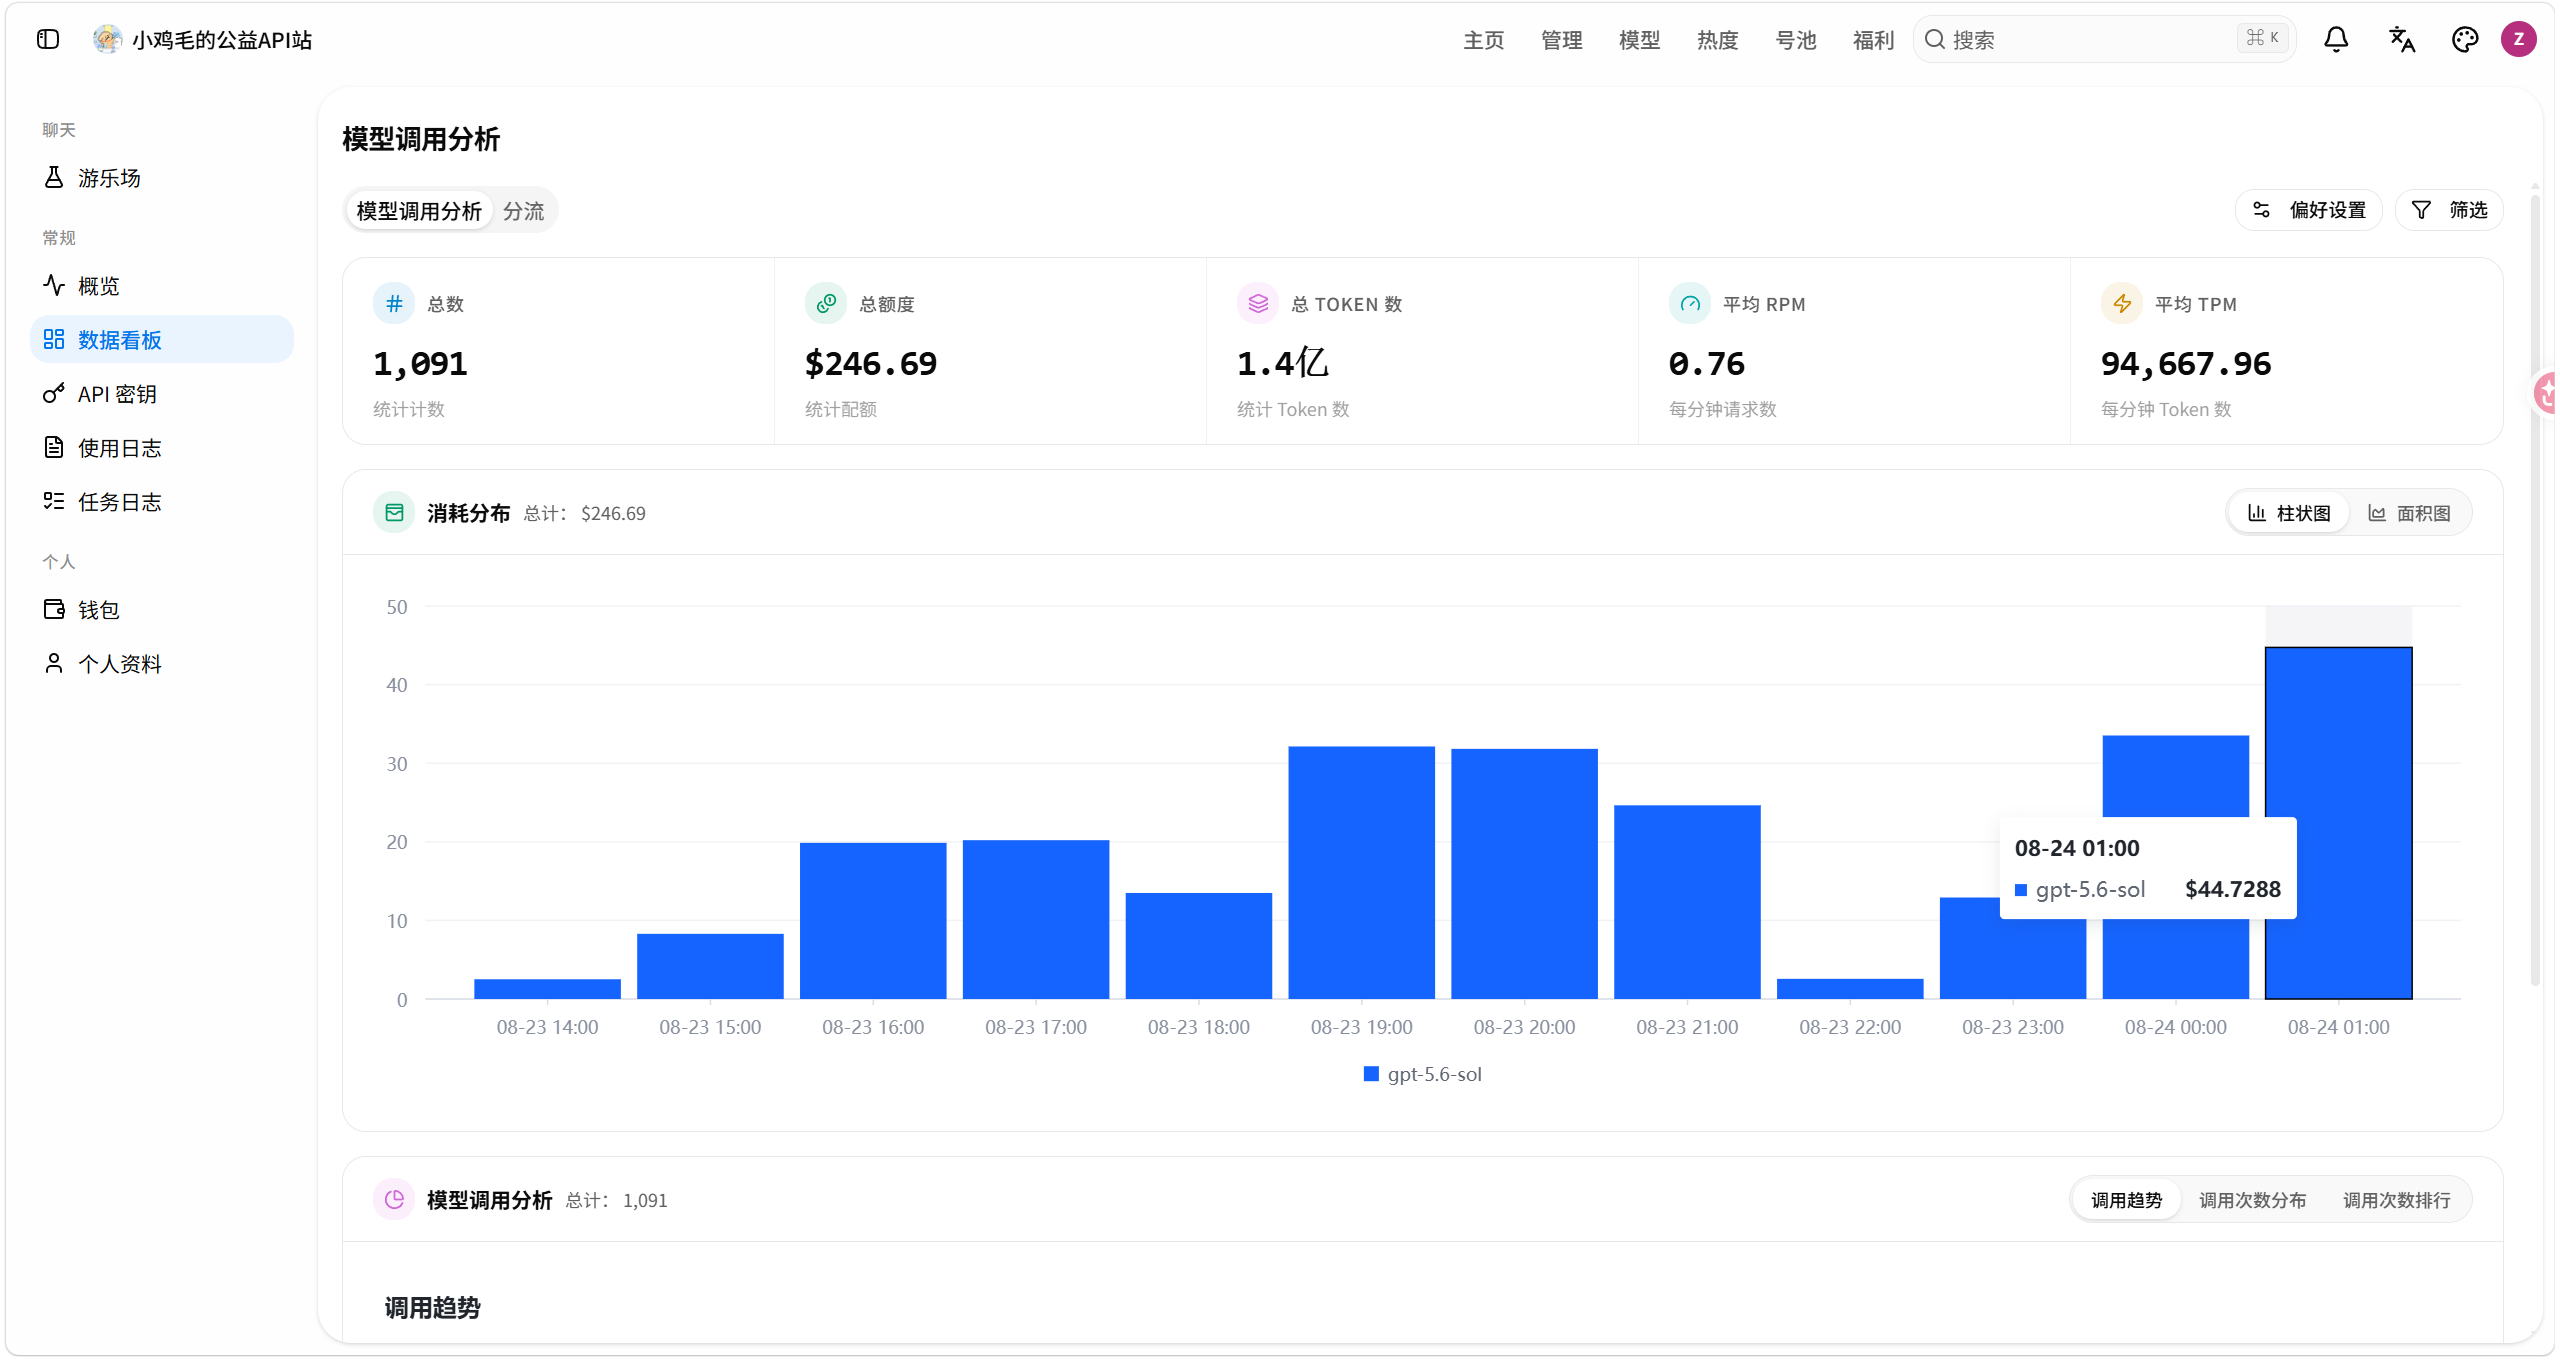Go to 号池 in top navigation

(x=1795, y=40)
